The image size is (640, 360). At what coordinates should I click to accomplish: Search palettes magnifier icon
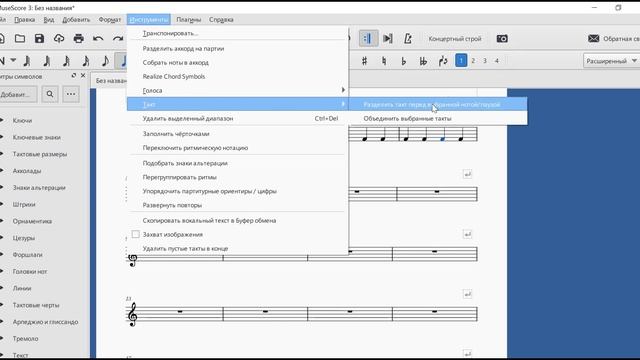[50, 94]
